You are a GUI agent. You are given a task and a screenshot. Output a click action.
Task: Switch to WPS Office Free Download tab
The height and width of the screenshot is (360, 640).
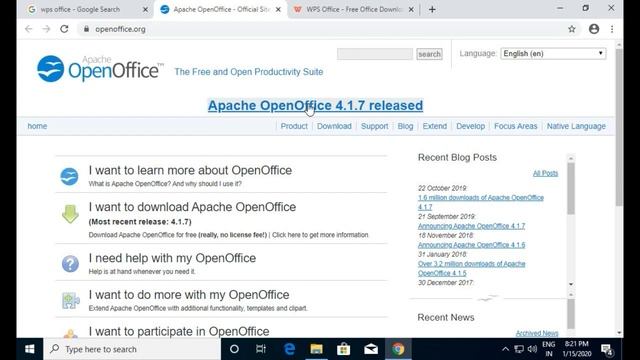tap(354, 9)
